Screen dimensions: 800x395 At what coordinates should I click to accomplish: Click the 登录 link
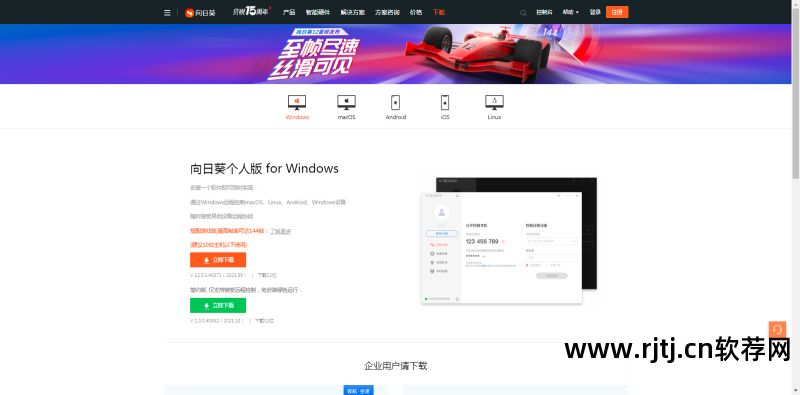[595, 12]
